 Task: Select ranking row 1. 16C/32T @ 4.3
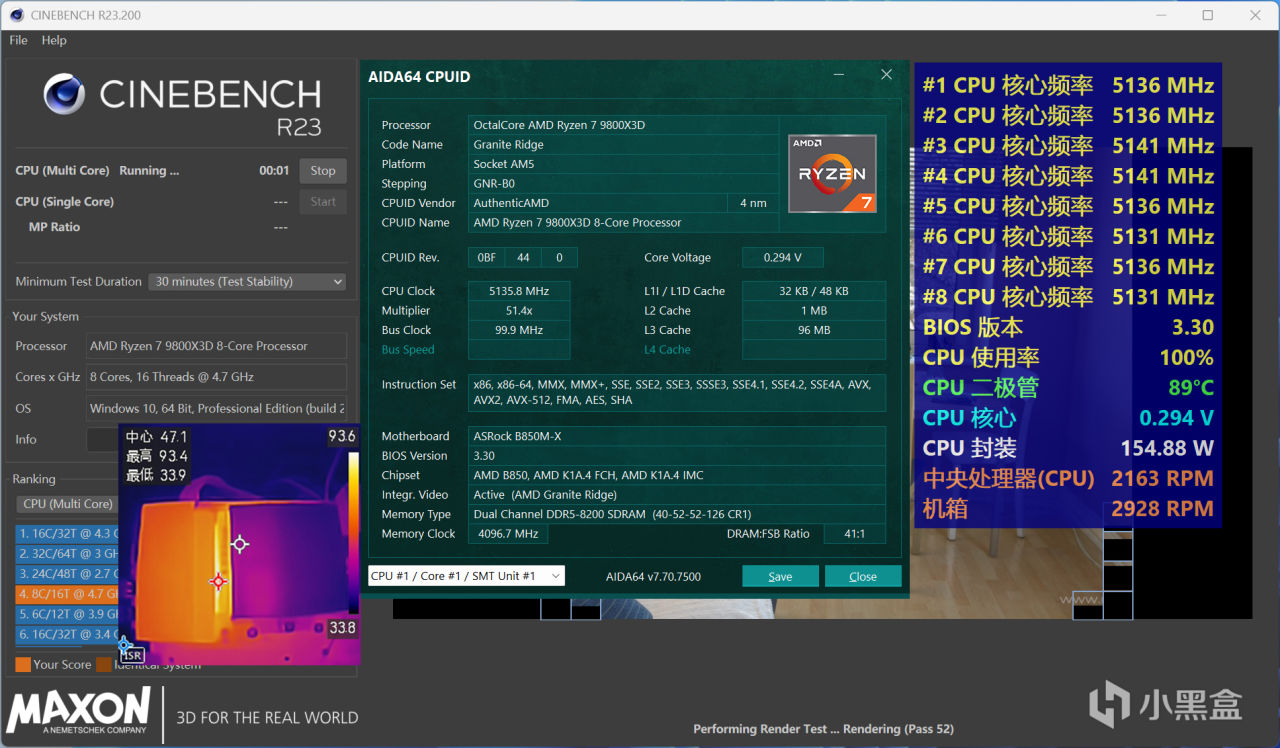(x=68, y=534)
